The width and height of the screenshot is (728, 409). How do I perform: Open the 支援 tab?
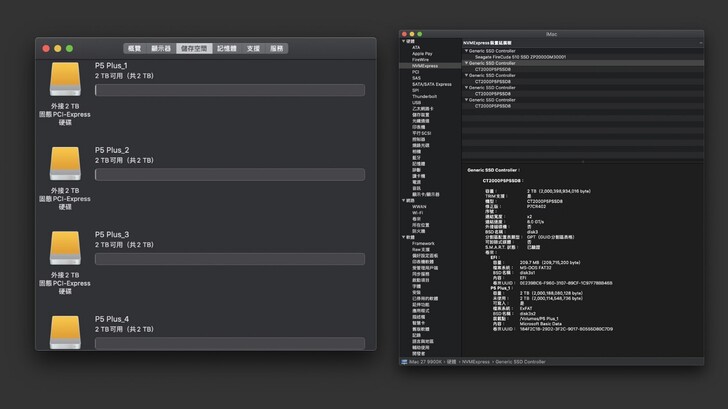pos(253,48)
